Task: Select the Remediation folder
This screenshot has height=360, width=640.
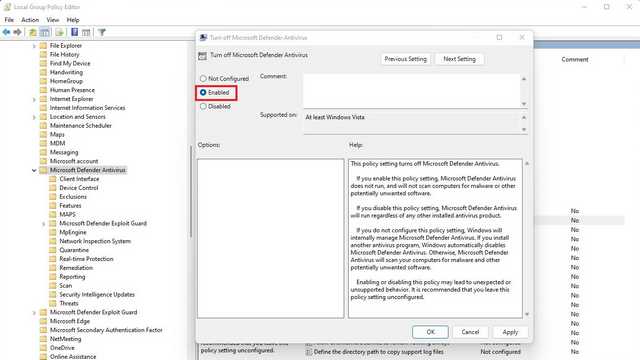Action: (76, 268)
